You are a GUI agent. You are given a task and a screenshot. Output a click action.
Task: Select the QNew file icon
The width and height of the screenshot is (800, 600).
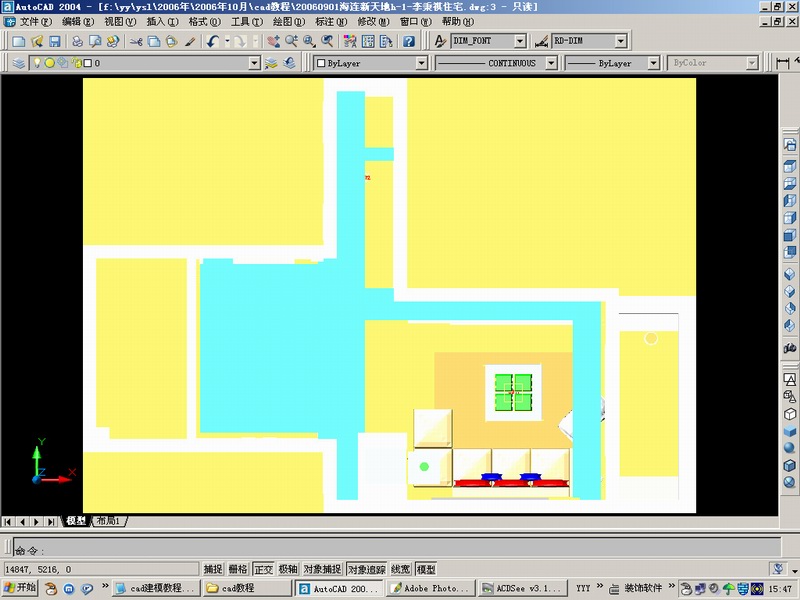(17, 42)
